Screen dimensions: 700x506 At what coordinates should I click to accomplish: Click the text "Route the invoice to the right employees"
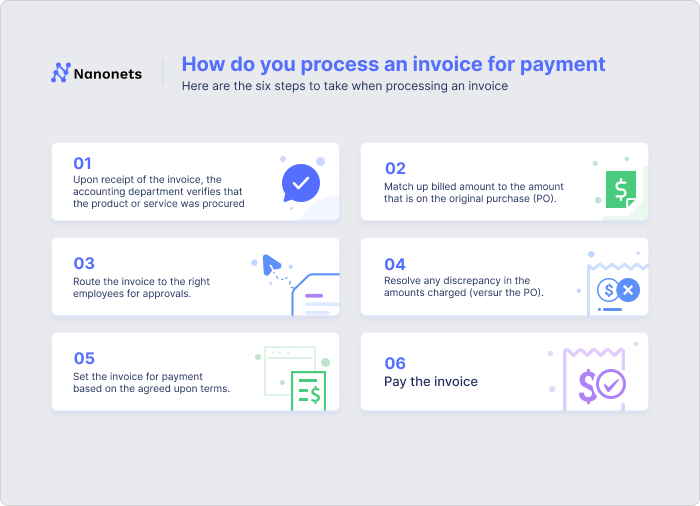(x=141, y=288)
